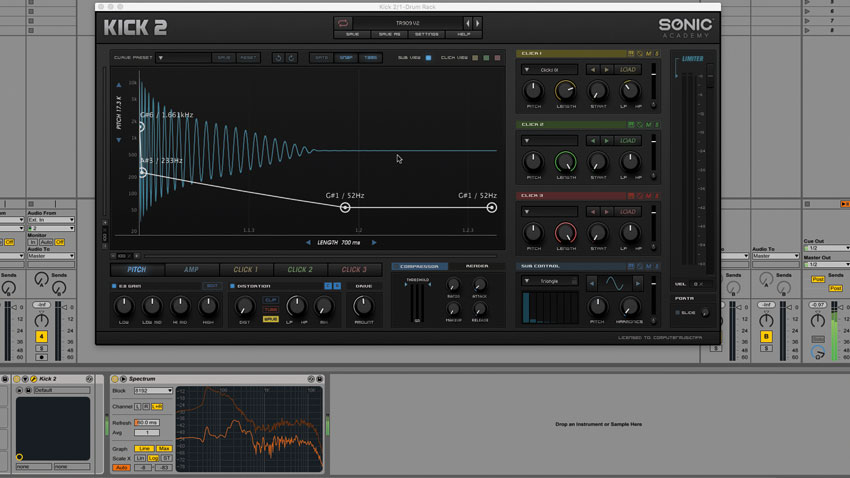Select next Click 1 sample arrow
Screen dimensions: 850x478
[x=607, y=70]
